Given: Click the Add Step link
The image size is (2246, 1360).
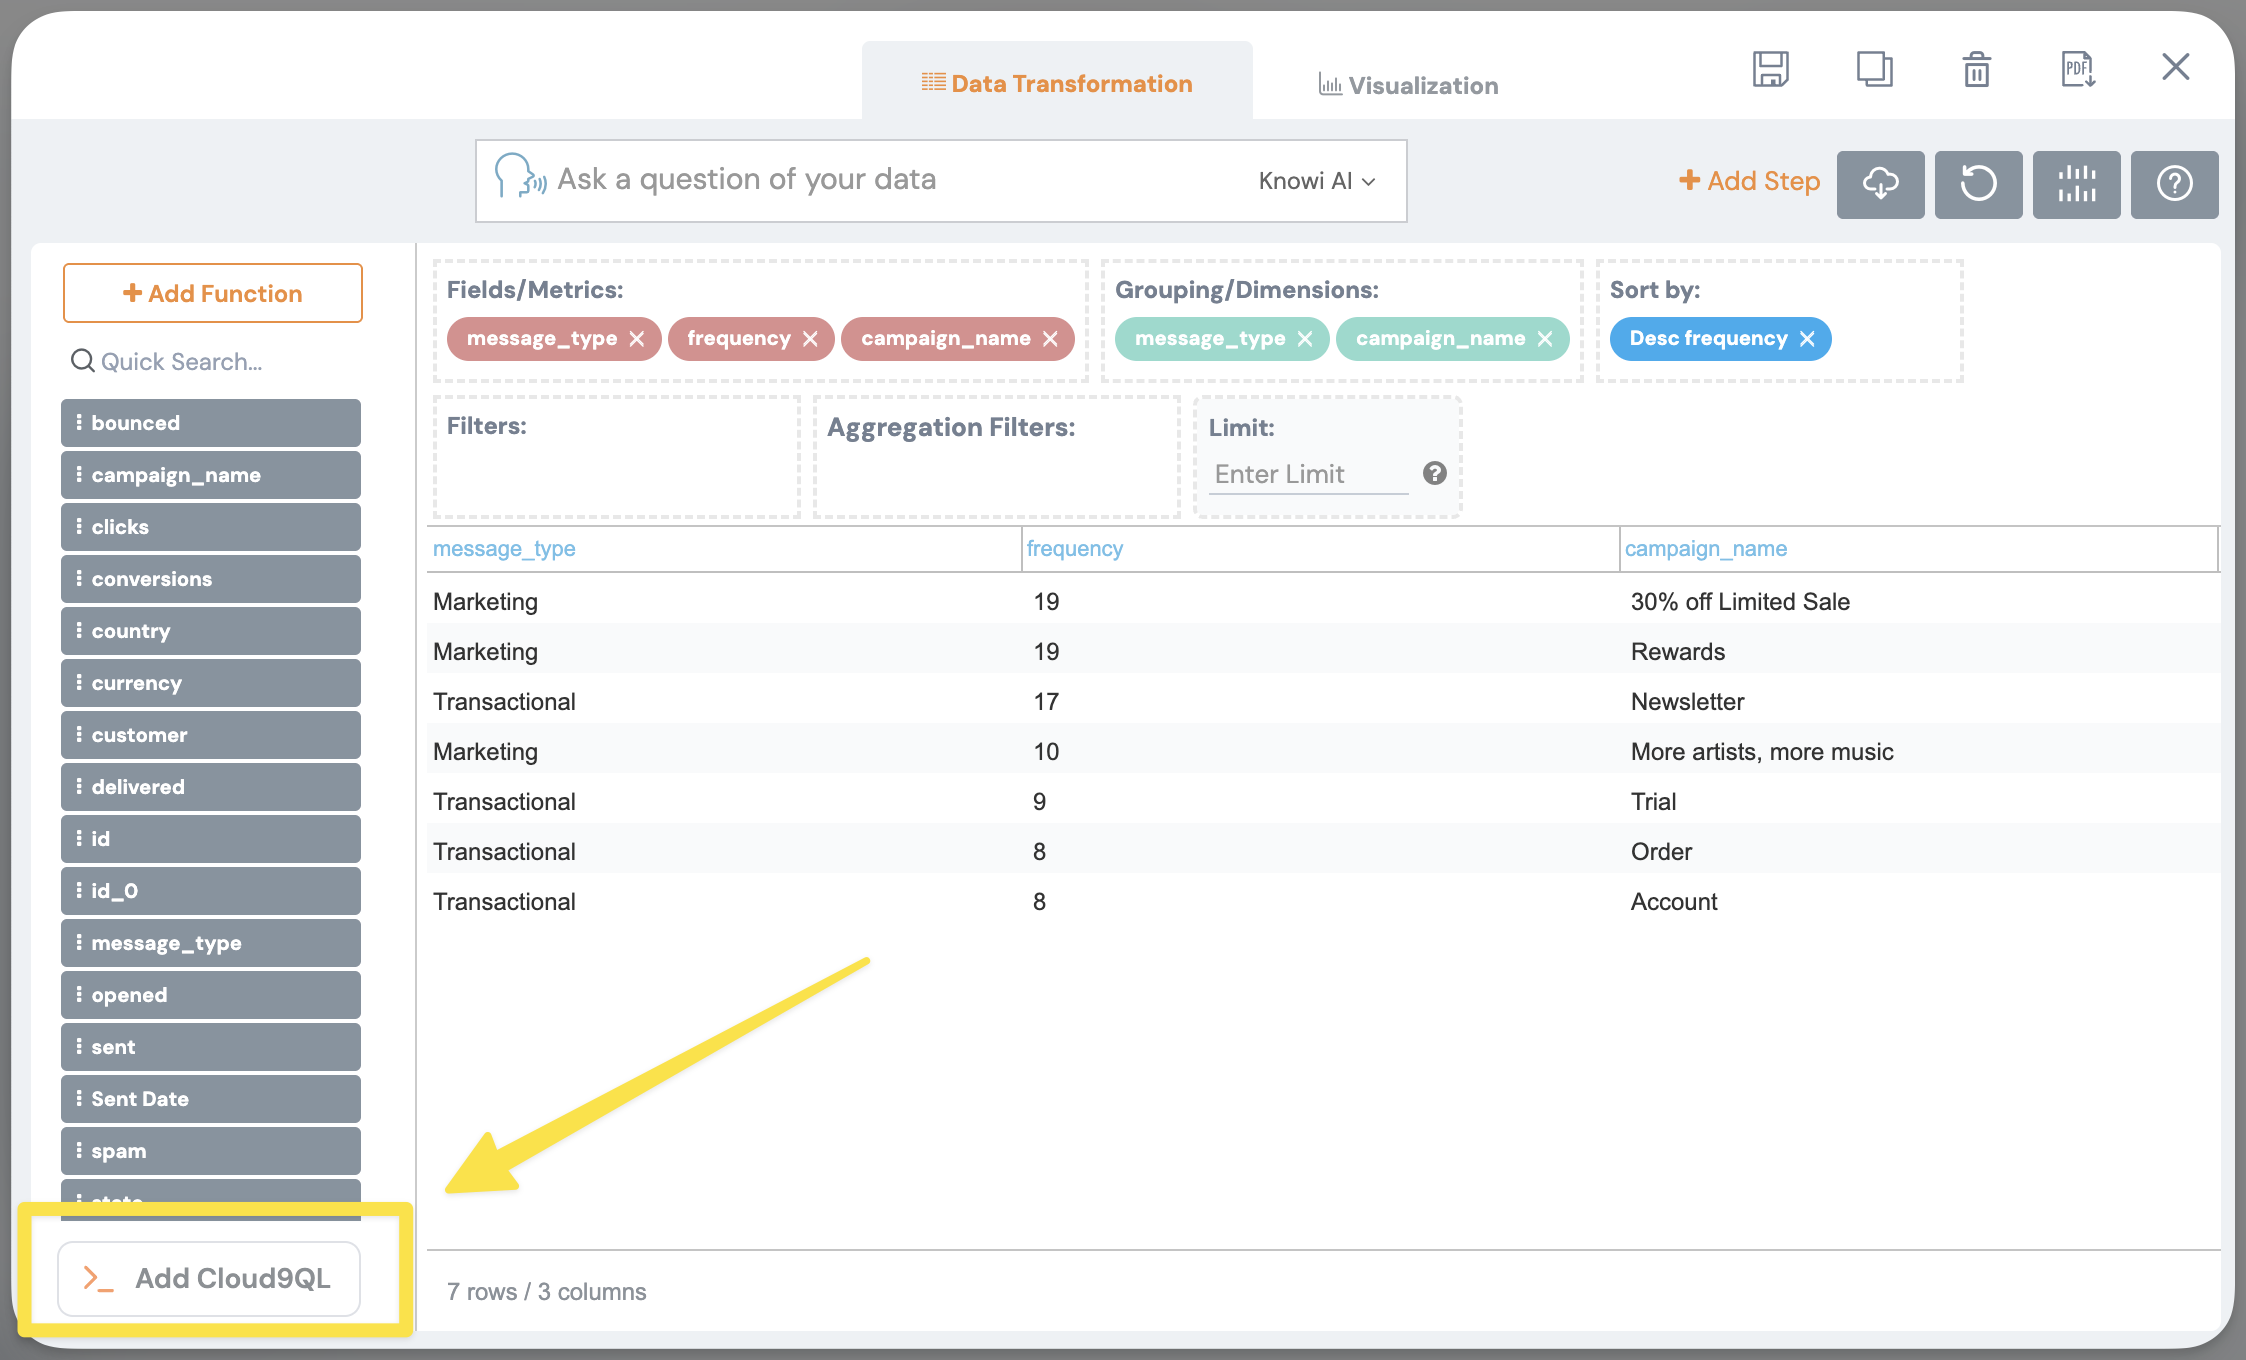Looking at the screenshot, I should (x=1749, y=181).
